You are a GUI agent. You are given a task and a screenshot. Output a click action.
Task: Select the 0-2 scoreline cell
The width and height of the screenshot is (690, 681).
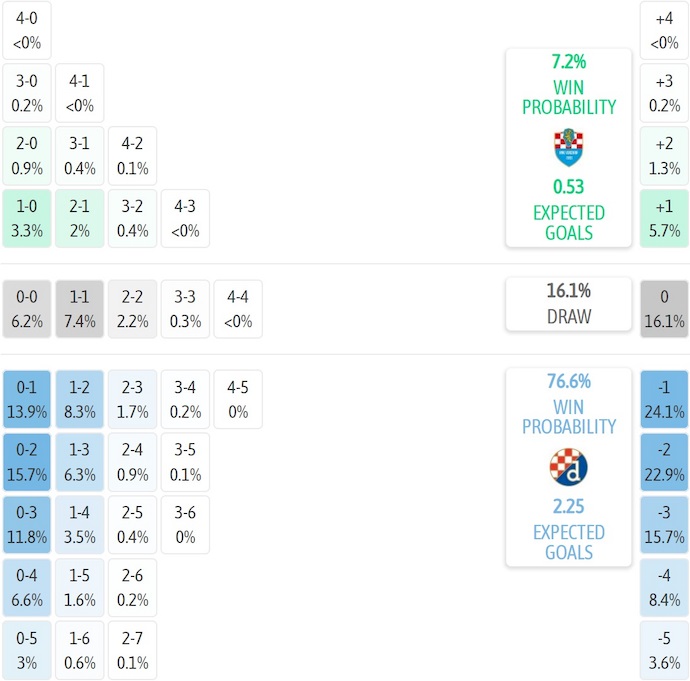(27, 462)
